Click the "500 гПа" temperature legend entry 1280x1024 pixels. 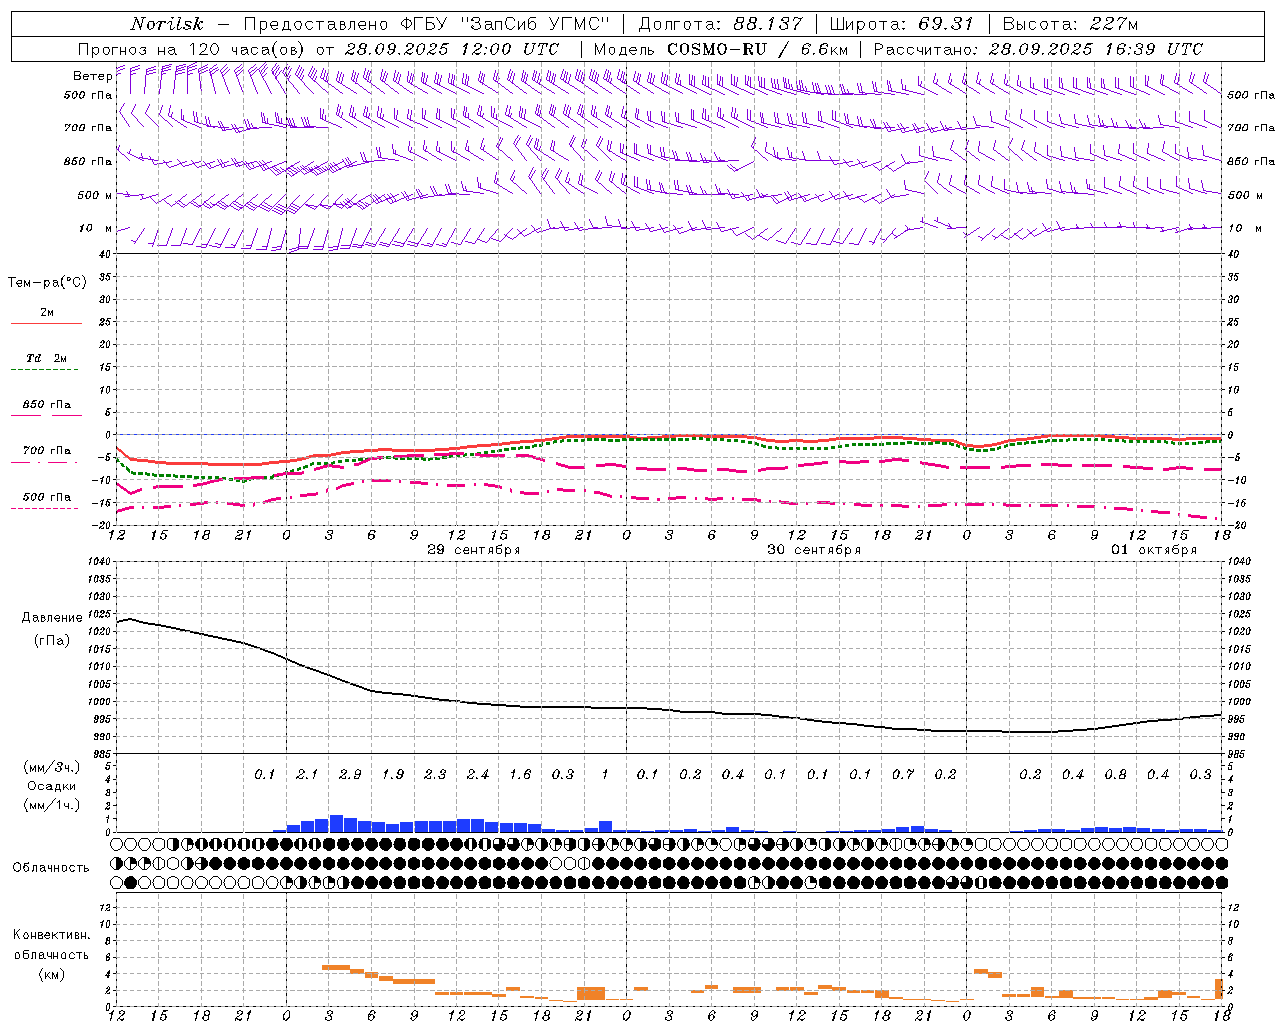pos(47,497)
